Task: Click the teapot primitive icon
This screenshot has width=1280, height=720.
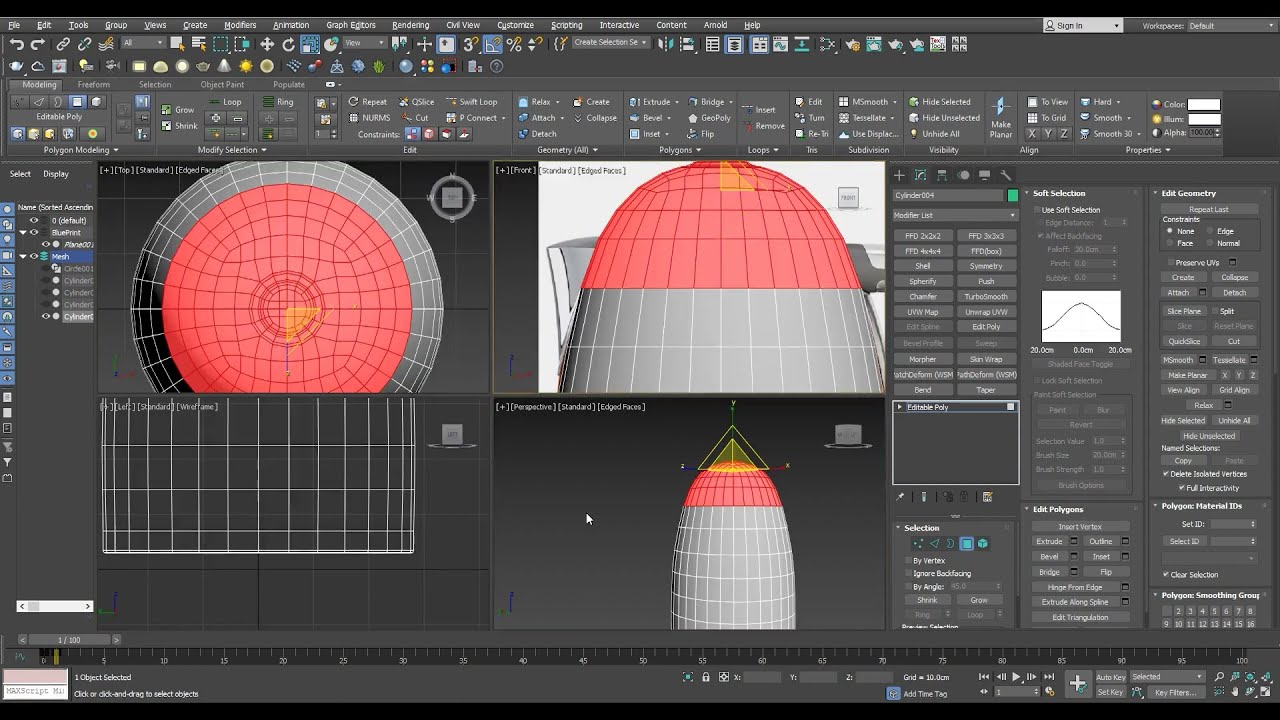Action: pos(204,67)
